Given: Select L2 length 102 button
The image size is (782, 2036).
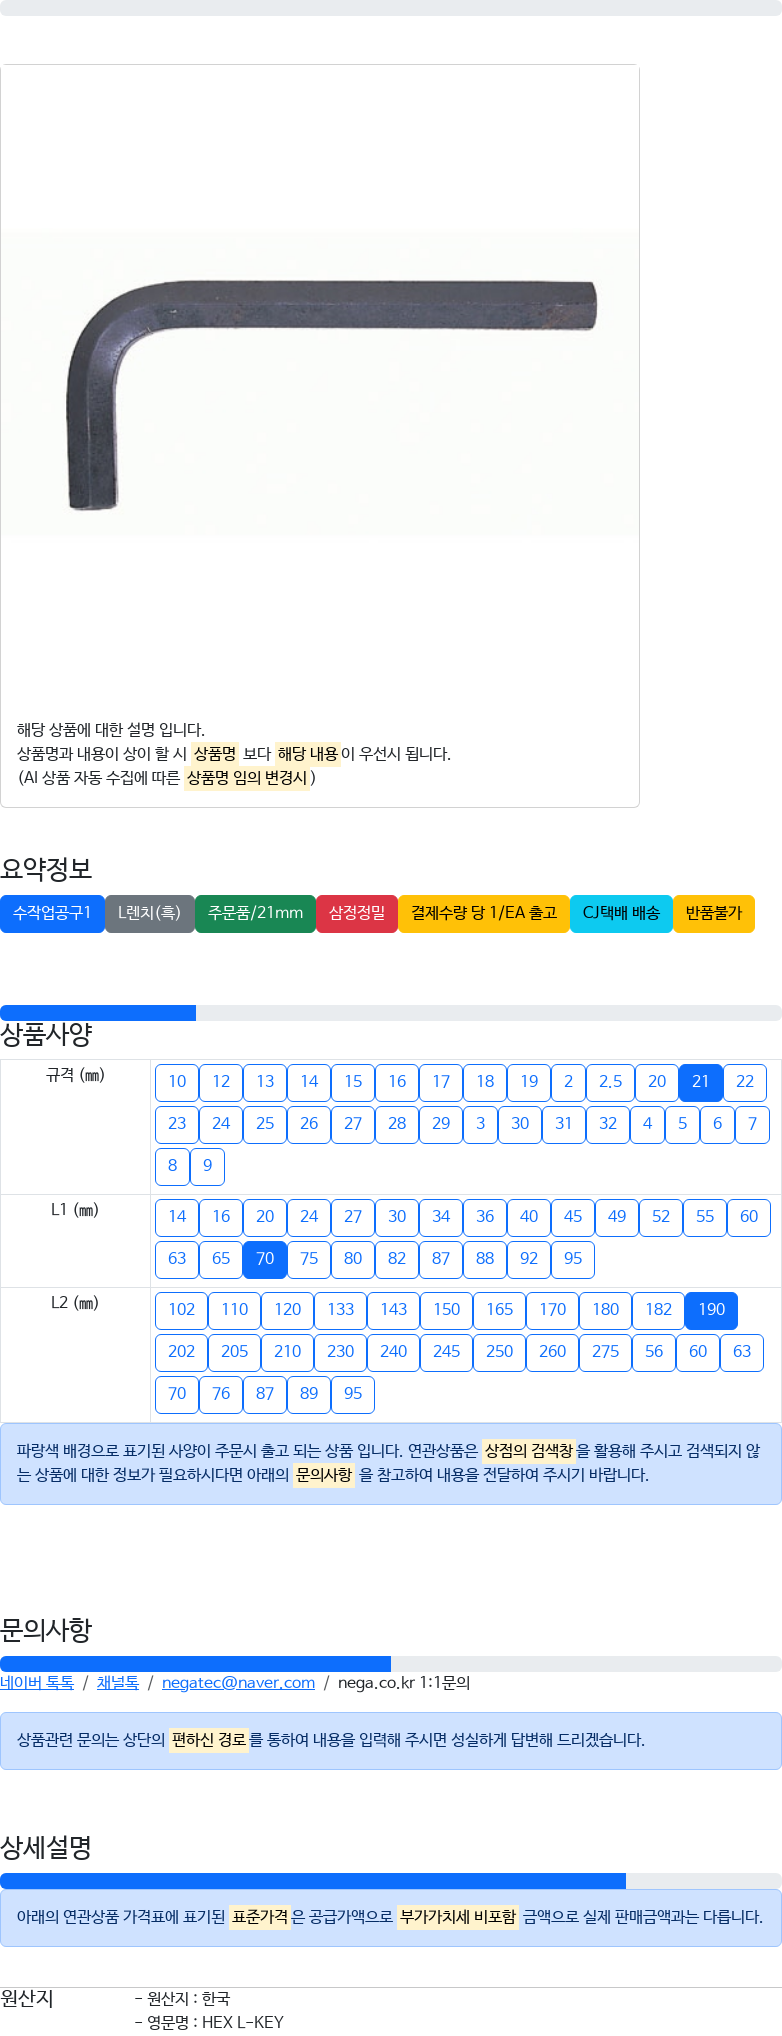Looking at the screenshot, I should [x=181, y=1310].
